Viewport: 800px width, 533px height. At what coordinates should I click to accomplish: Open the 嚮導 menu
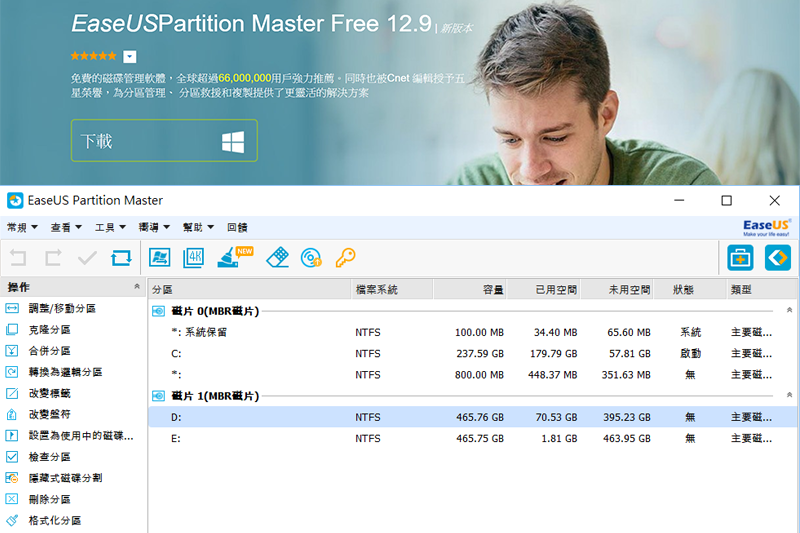click(x=154, y=227)
